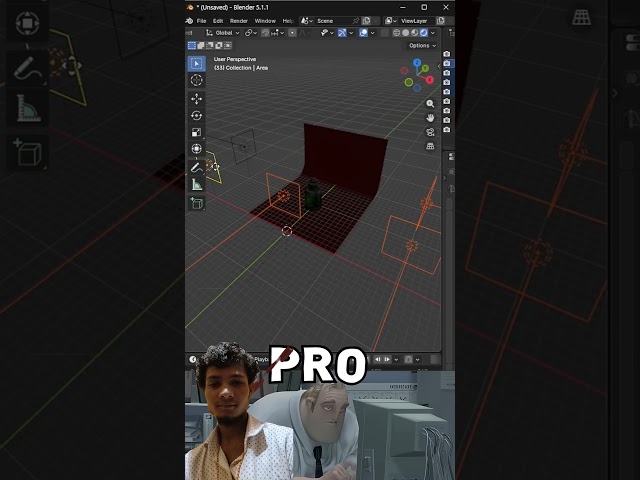Open the scene browse dropdown

(307, 20)
